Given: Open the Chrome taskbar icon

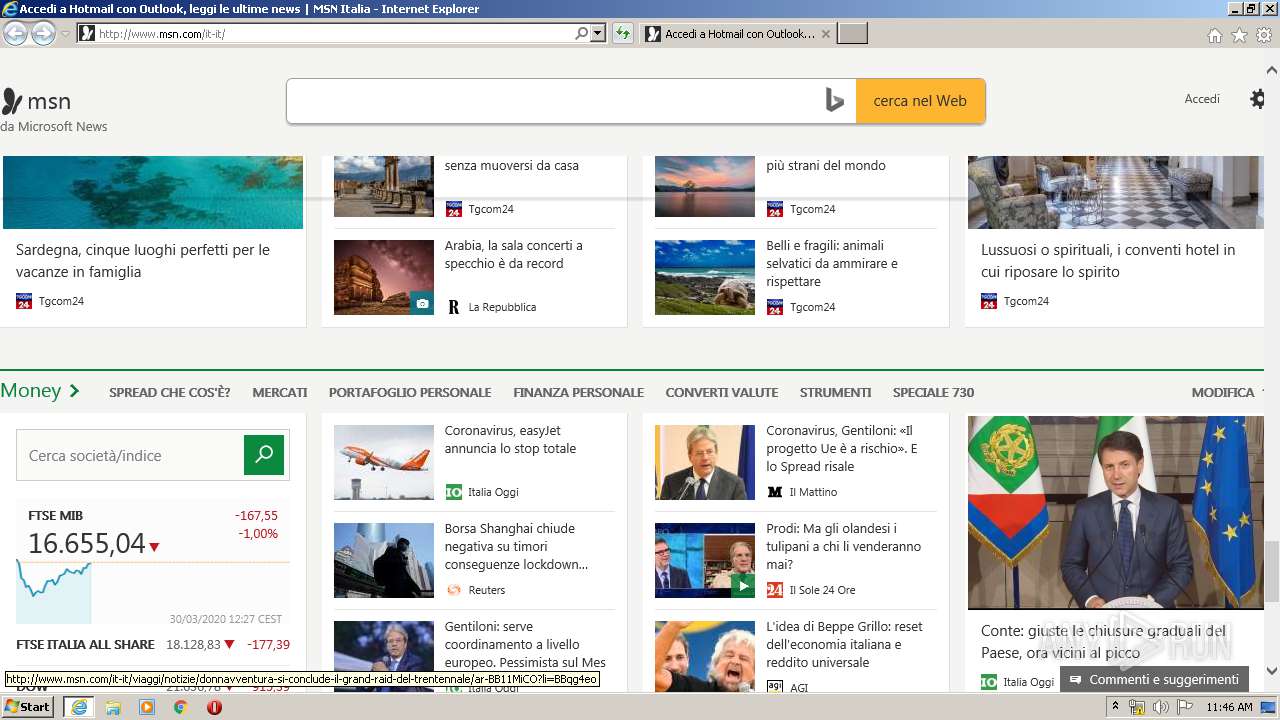Looking at the screenshot, I should [x=180, y=707].
